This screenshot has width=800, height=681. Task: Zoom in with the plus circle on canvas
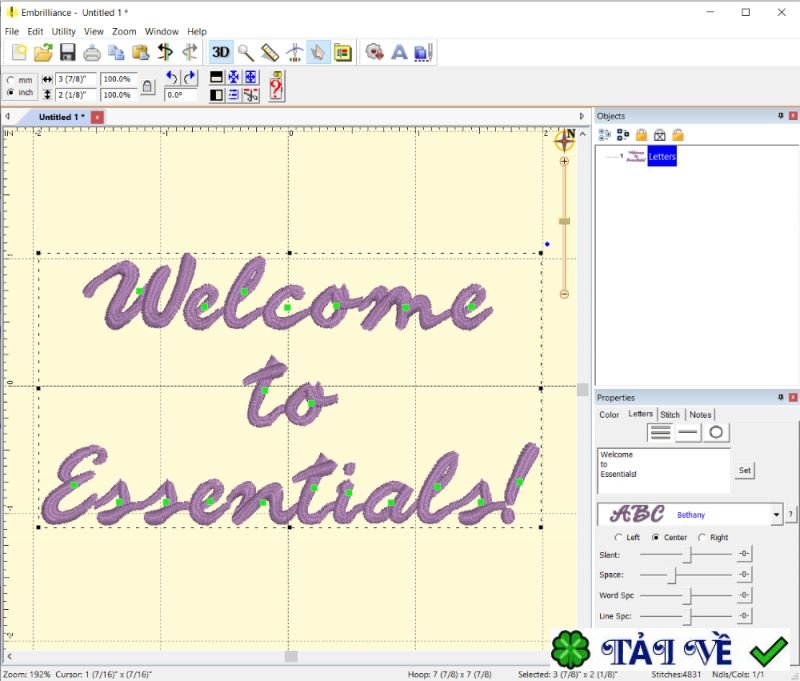point(564,162)
